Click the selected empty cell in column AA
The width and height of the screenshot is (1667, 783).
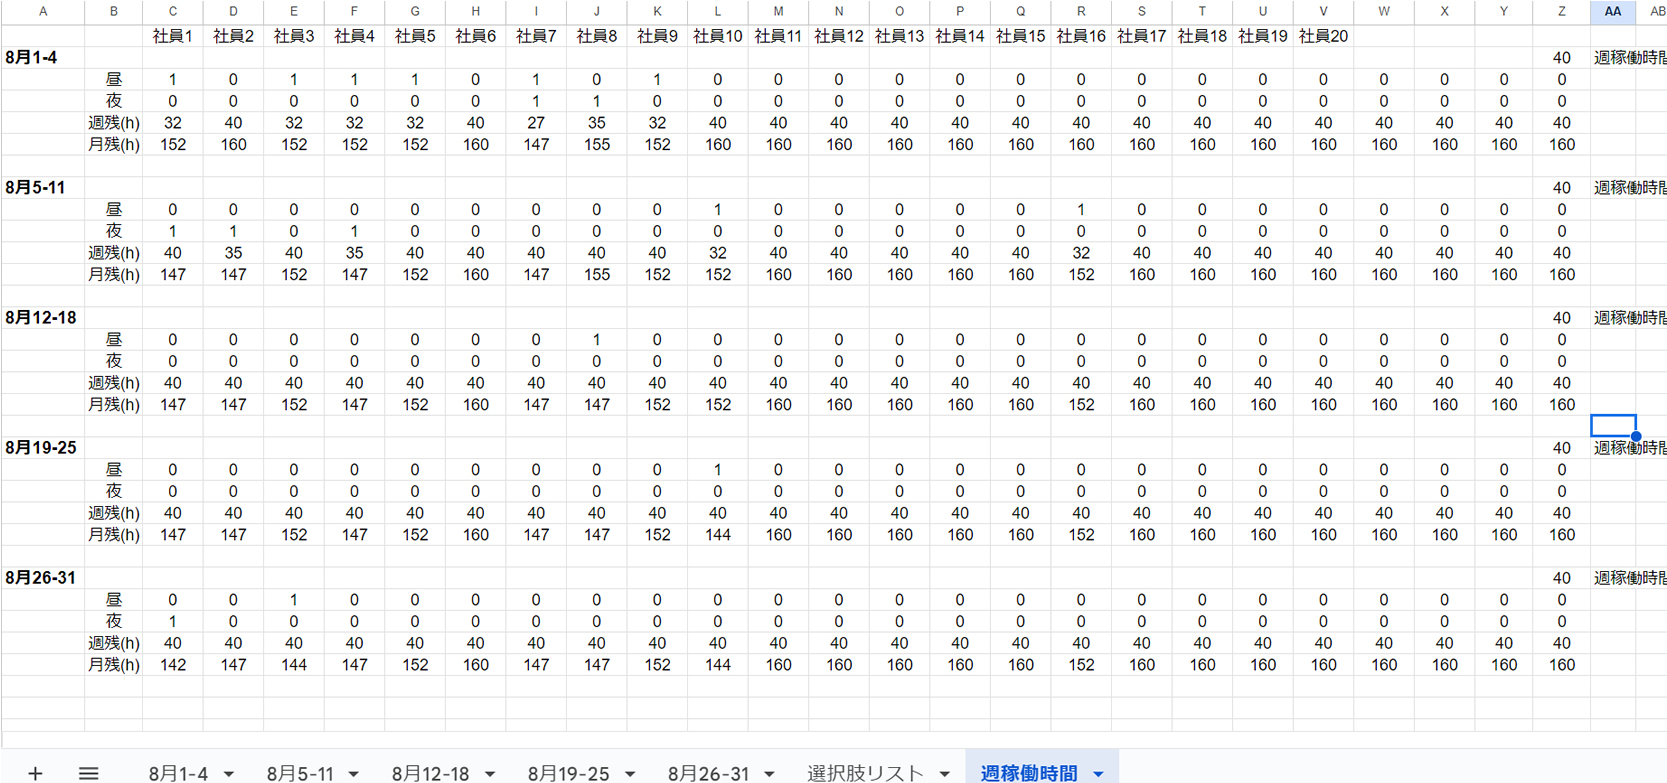pos(1613,426)
